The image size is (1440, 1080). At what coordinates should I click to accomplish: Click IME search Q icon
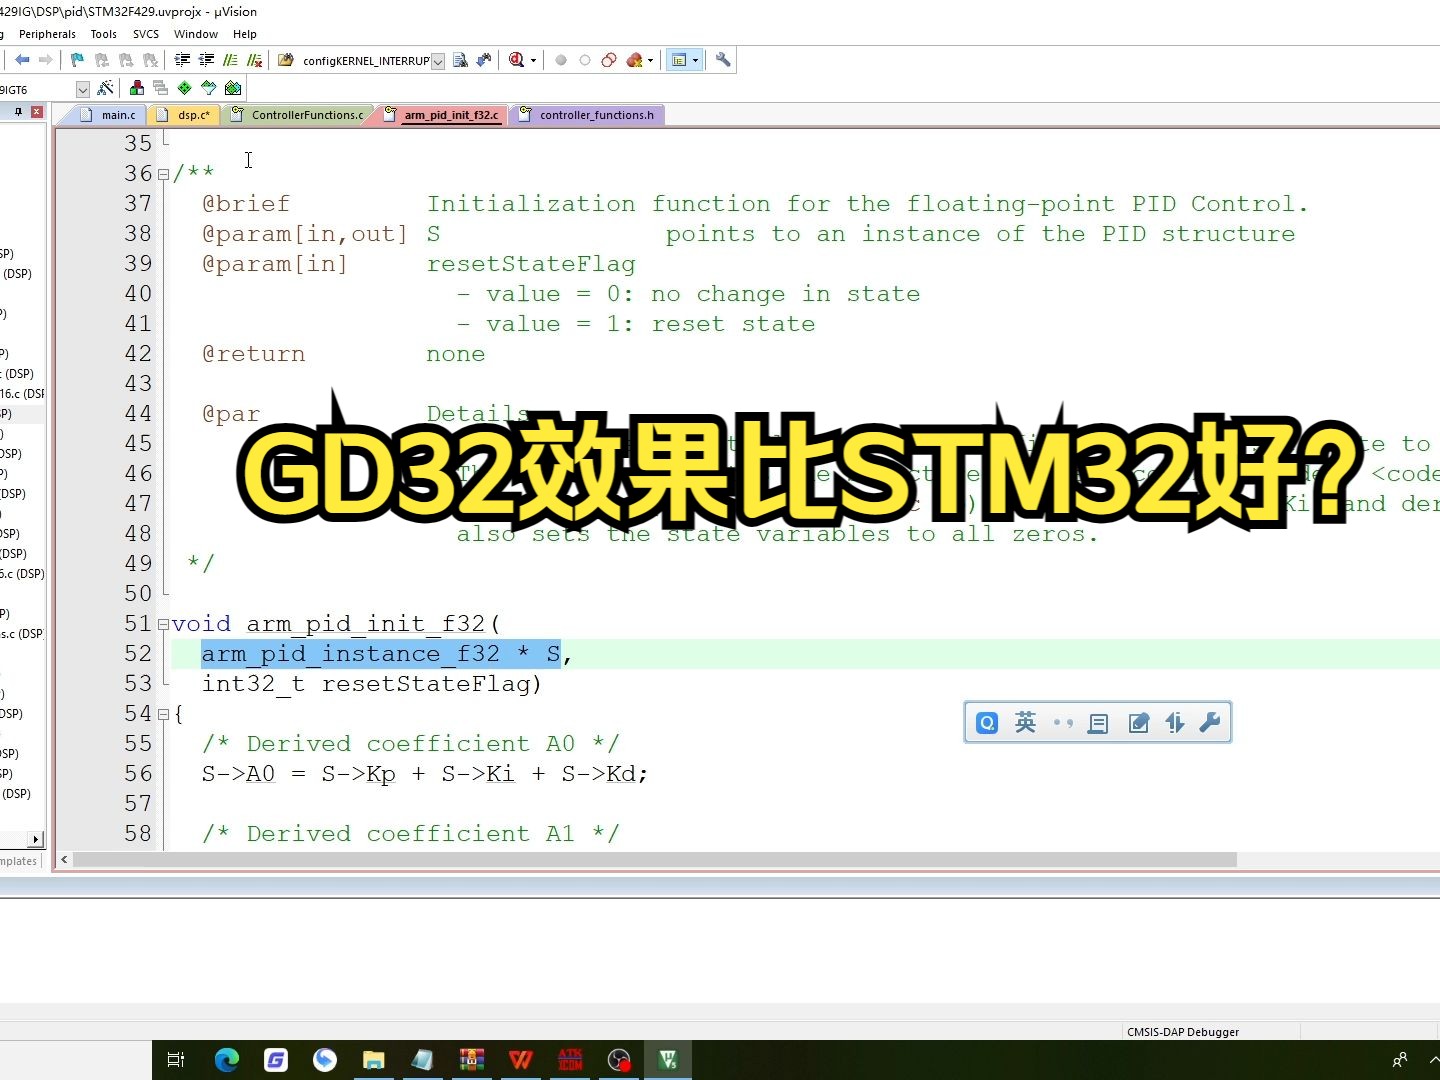click(987, 723)
